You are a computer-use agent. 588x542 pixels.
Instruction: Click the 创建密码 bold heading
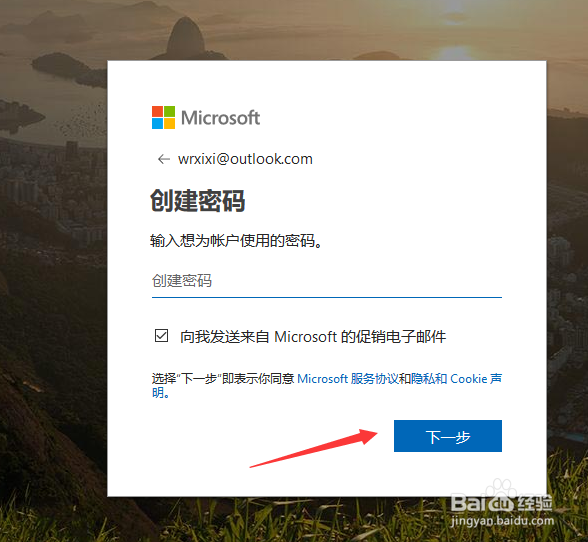198,201
